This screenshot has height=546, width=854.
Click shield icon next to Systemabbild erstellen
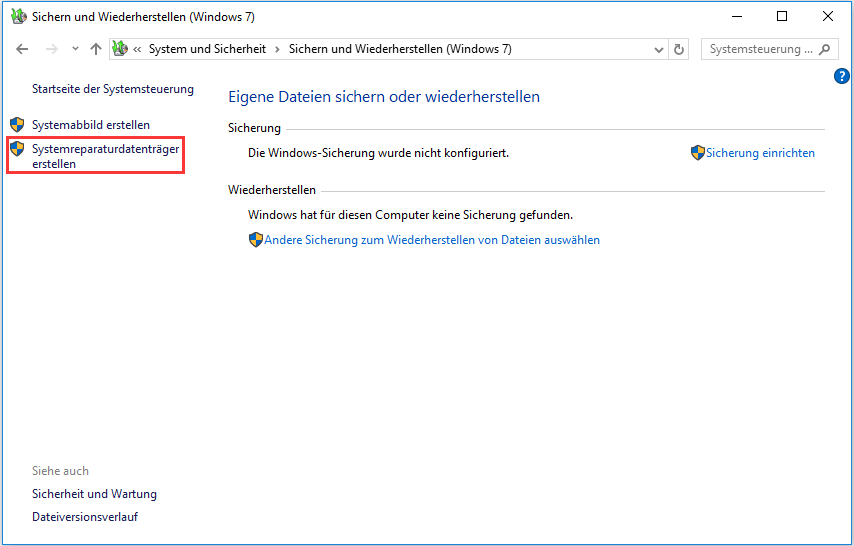point(17,125)
